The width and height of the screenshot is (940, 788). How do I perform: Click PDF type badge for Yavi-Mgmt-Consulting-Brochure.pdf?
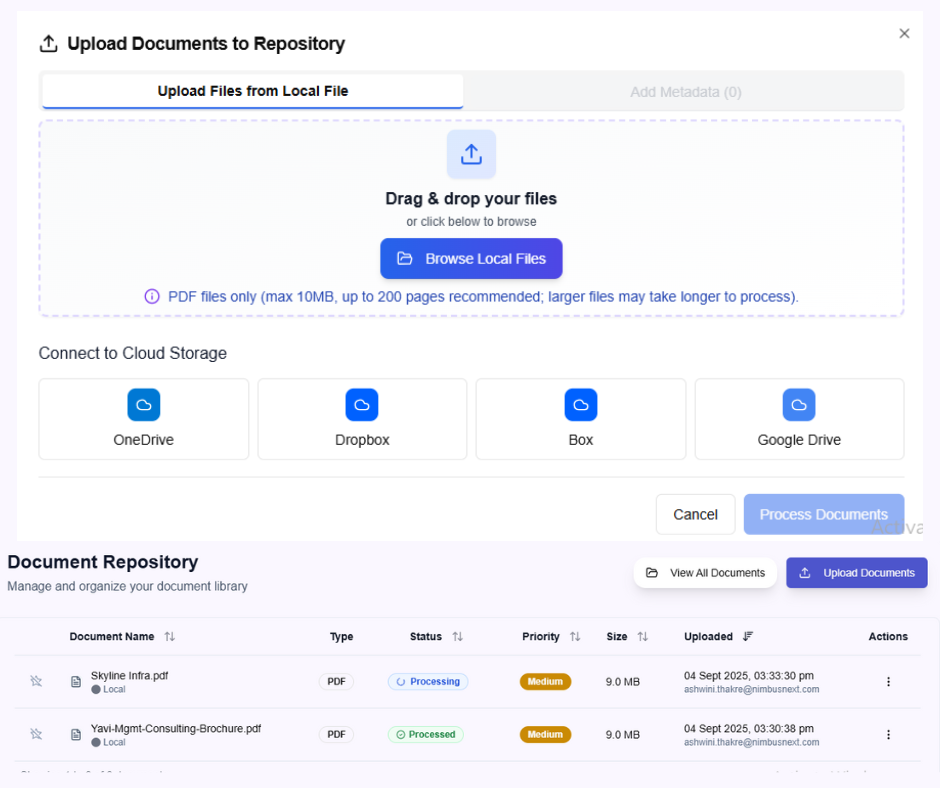336,734
